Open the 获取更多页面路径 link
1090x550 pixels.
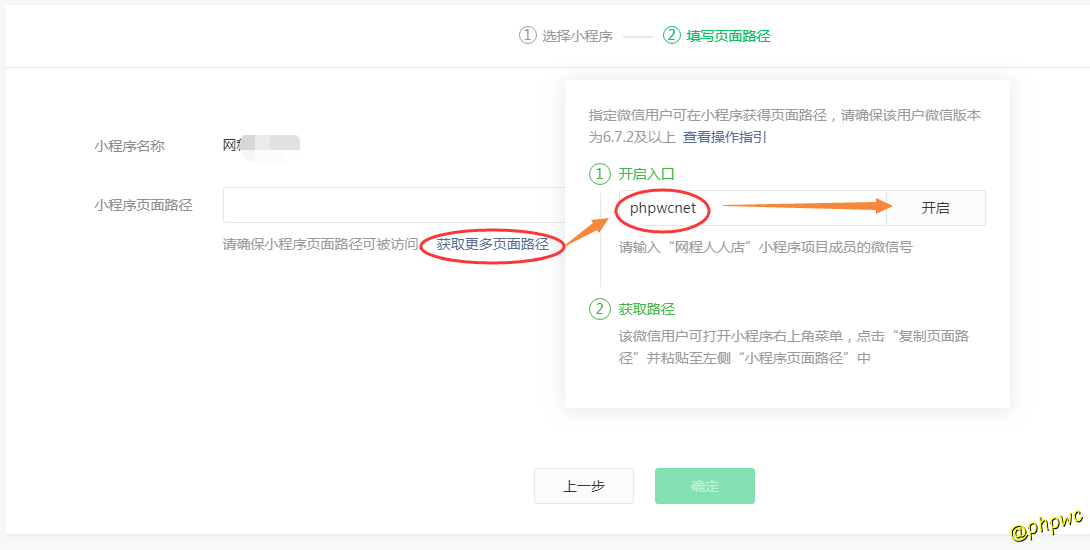pos(492,244)
